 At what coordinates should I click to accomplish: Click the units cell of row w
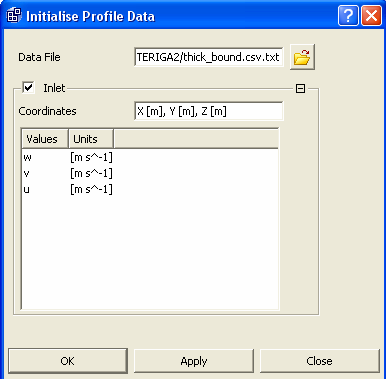(91, 157)
